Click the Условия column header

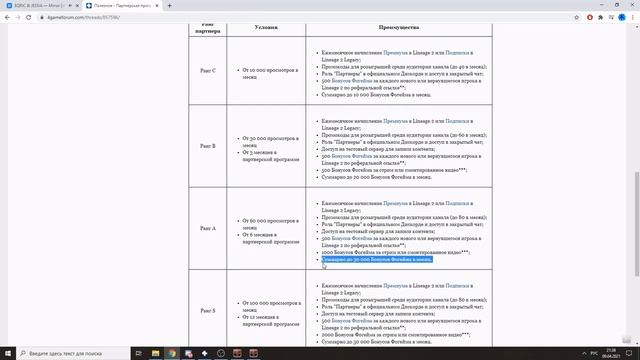pos(266,27)
